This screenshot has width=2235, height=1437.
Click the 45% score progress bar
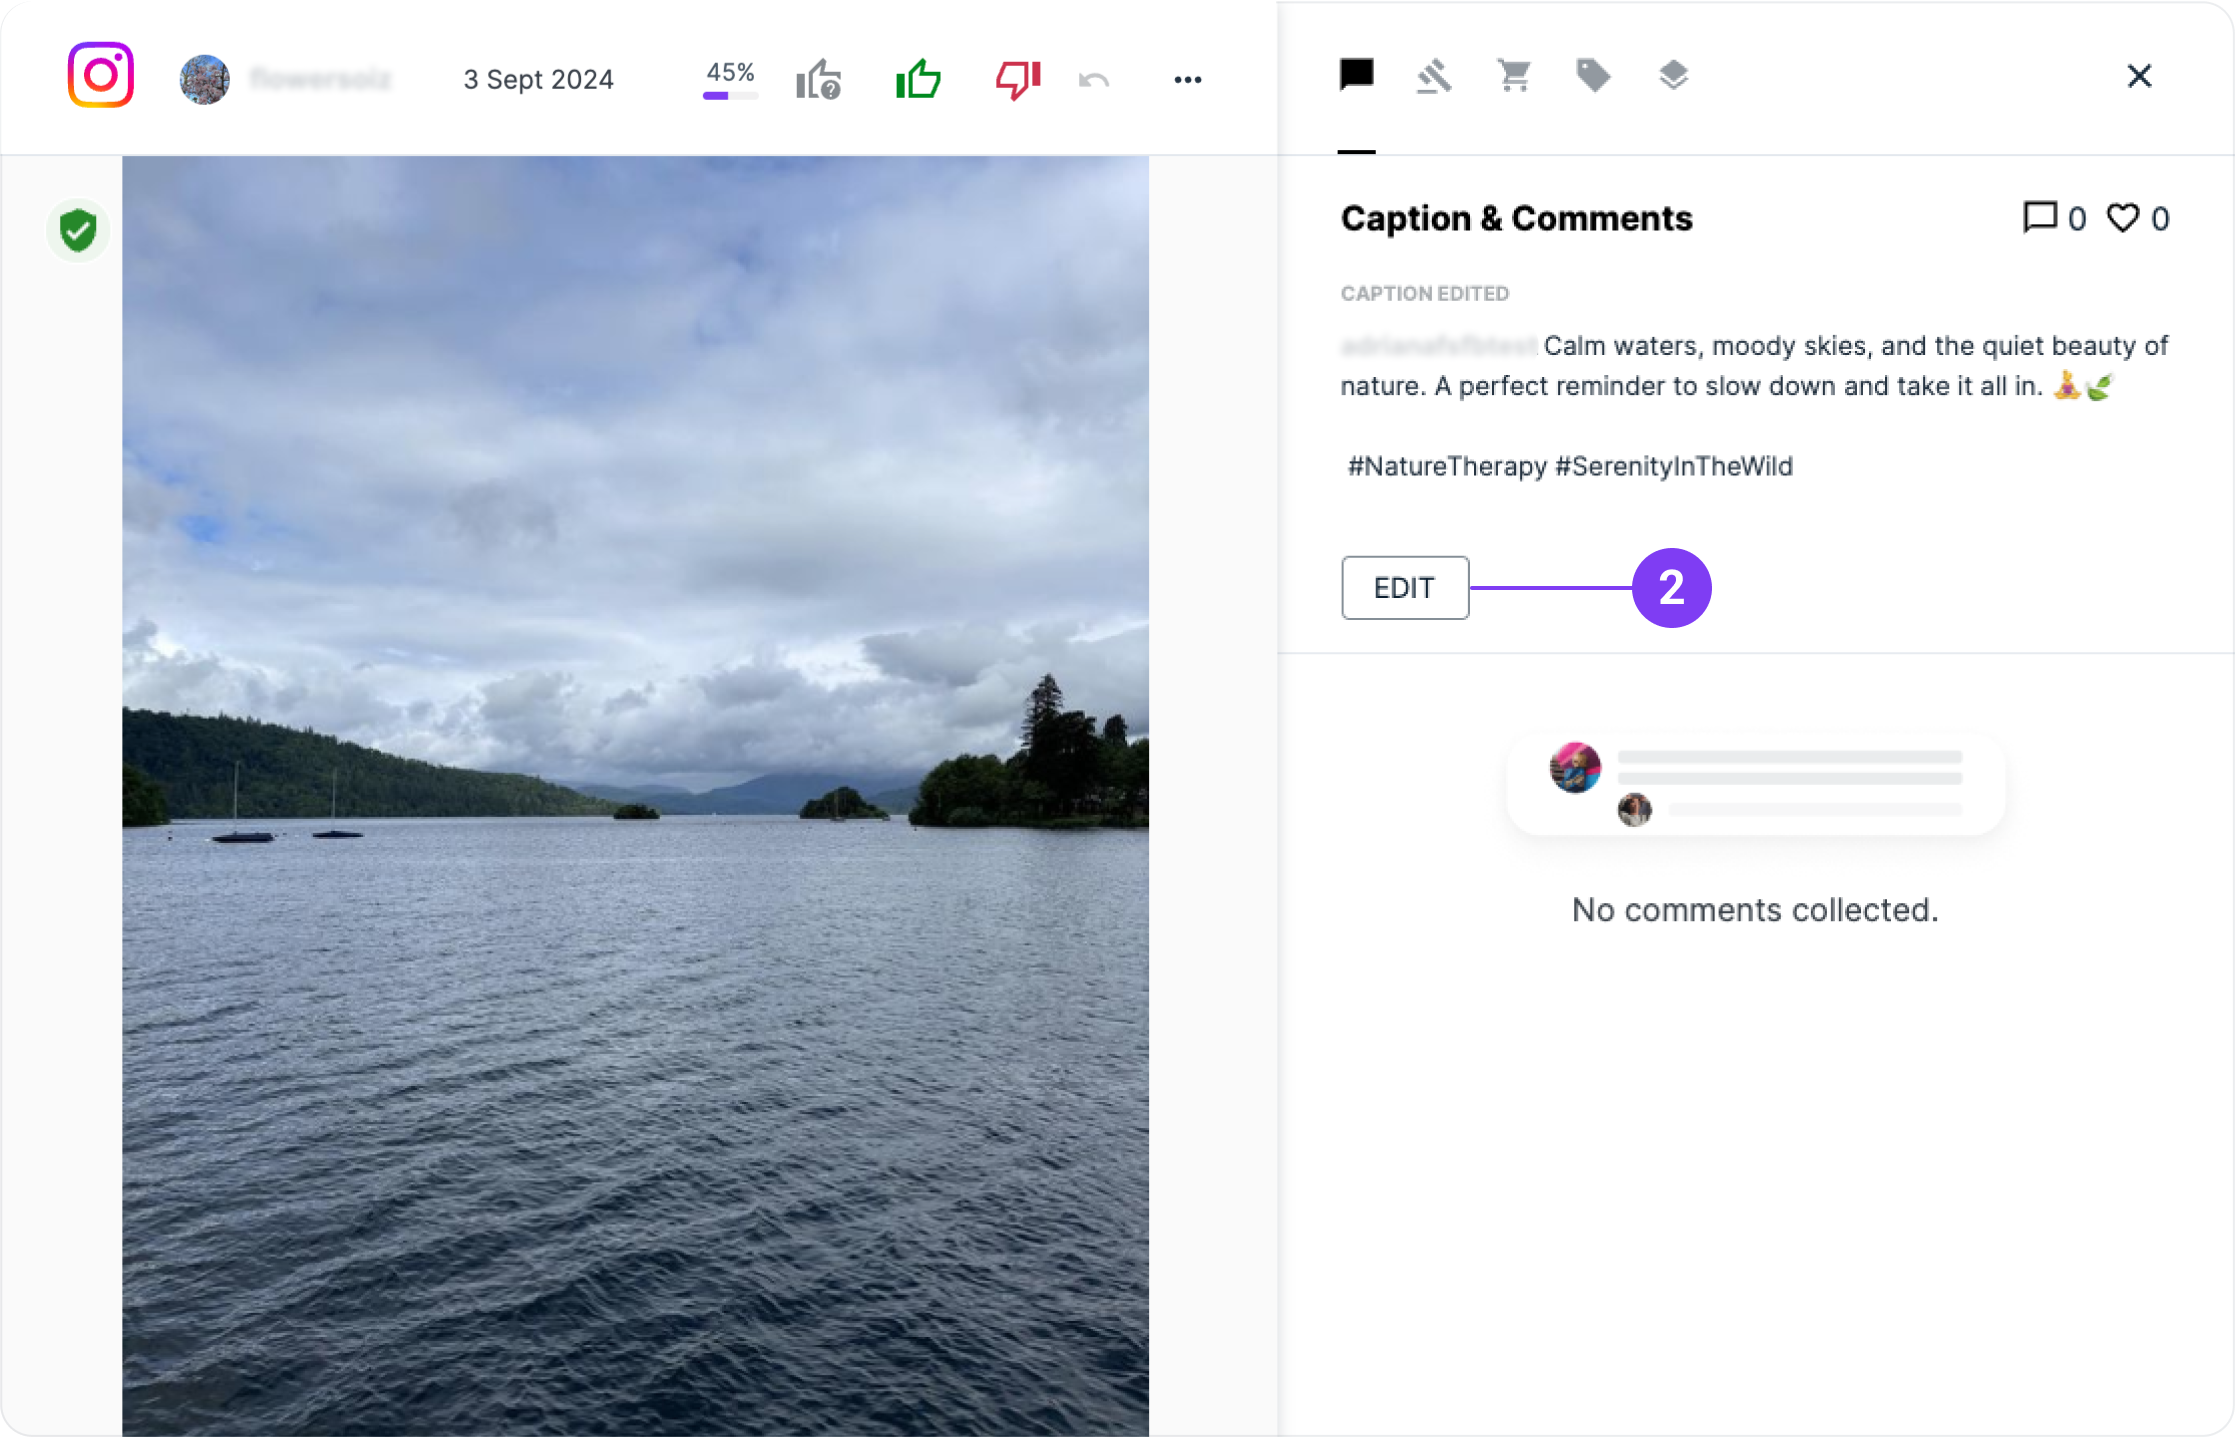[x=730, y=96]
